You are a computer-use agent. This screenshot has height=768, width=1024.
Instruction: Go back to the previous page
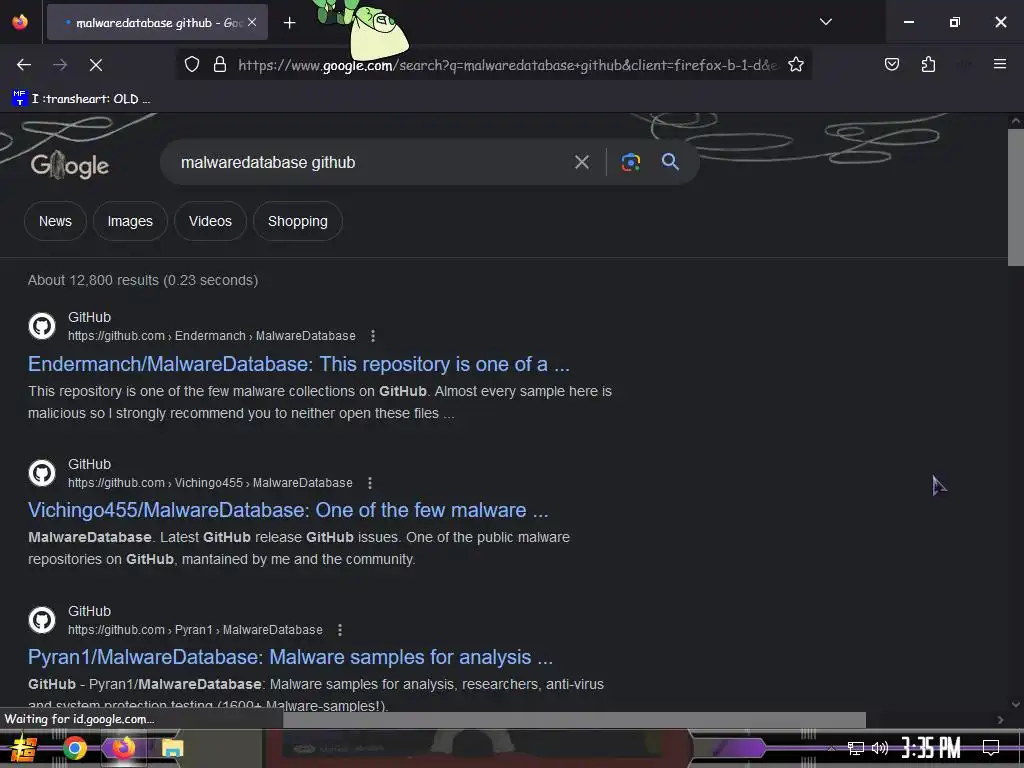coord(24,65)
